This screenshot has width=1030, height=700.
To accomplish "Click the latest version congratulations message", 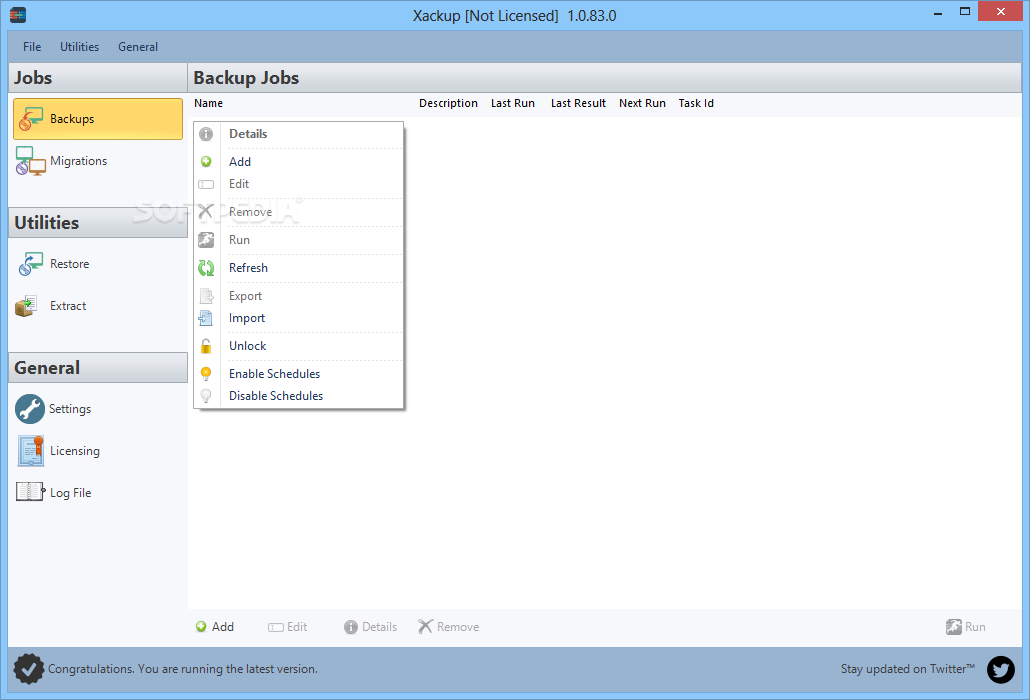I will [x=183, y=669].
